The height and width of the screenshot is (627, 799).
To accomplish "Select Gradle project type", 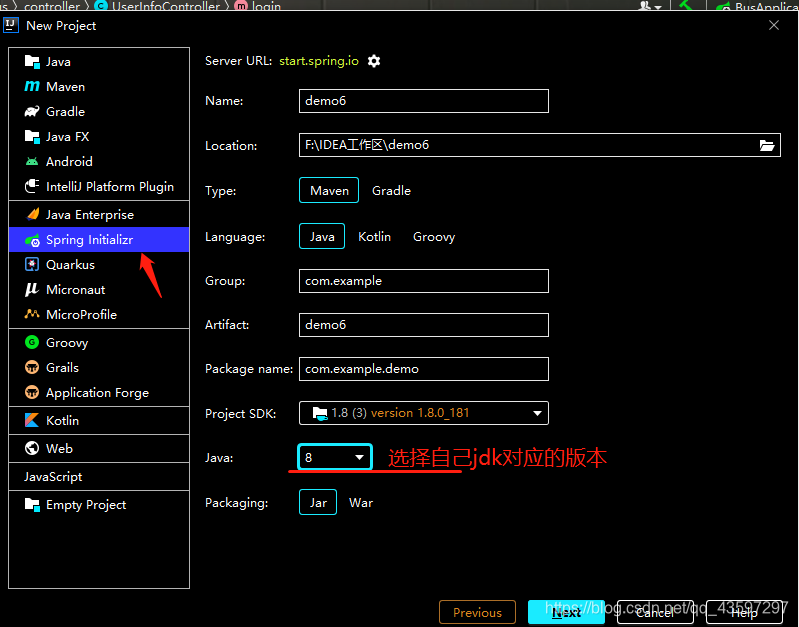I will [x=391, y=190].
